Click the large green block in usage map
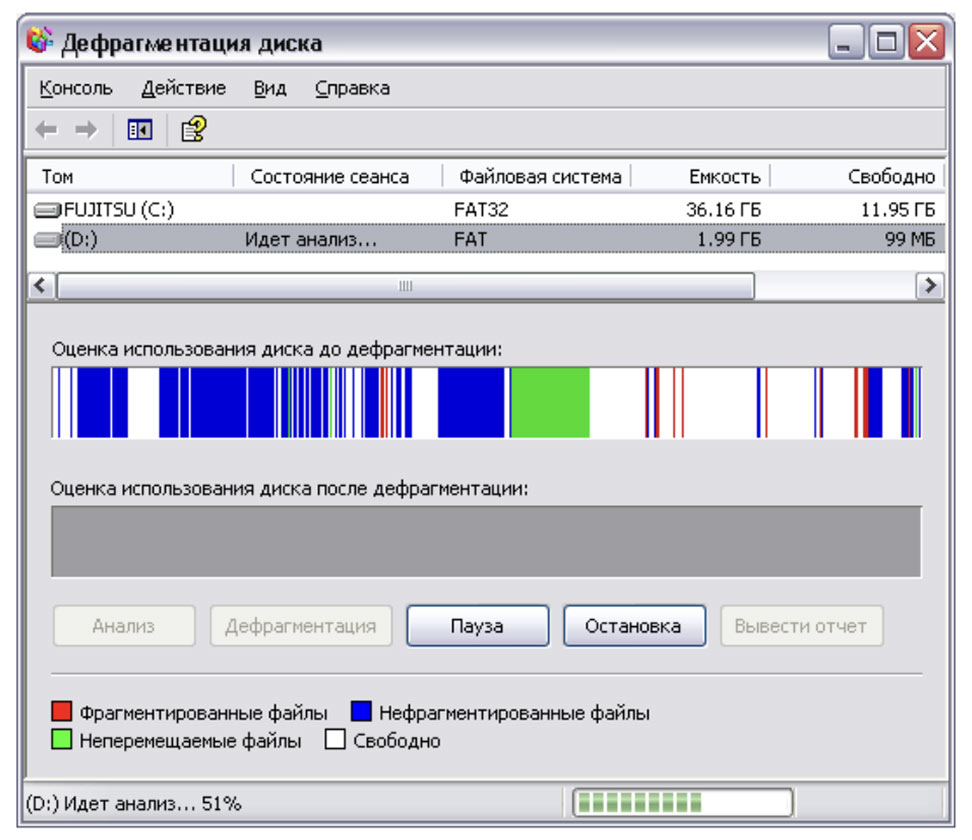Viewport: 972px width, 840px height. (550, 402)
